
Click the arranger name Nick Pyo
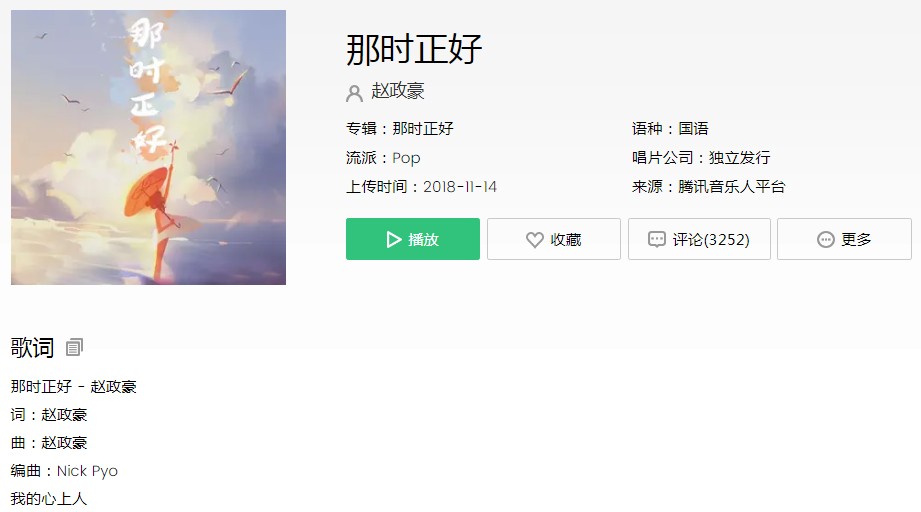tap(87, 471)
